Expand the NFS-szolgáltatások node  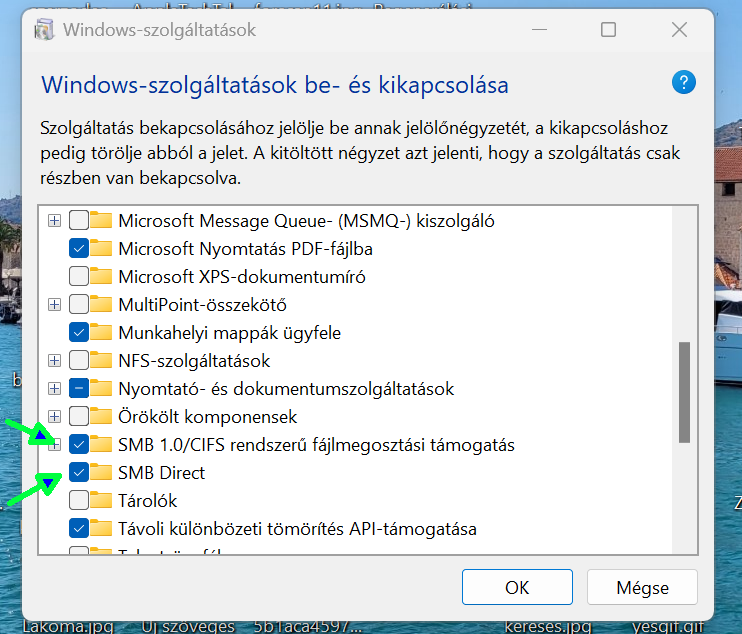[x=54, y=361]
